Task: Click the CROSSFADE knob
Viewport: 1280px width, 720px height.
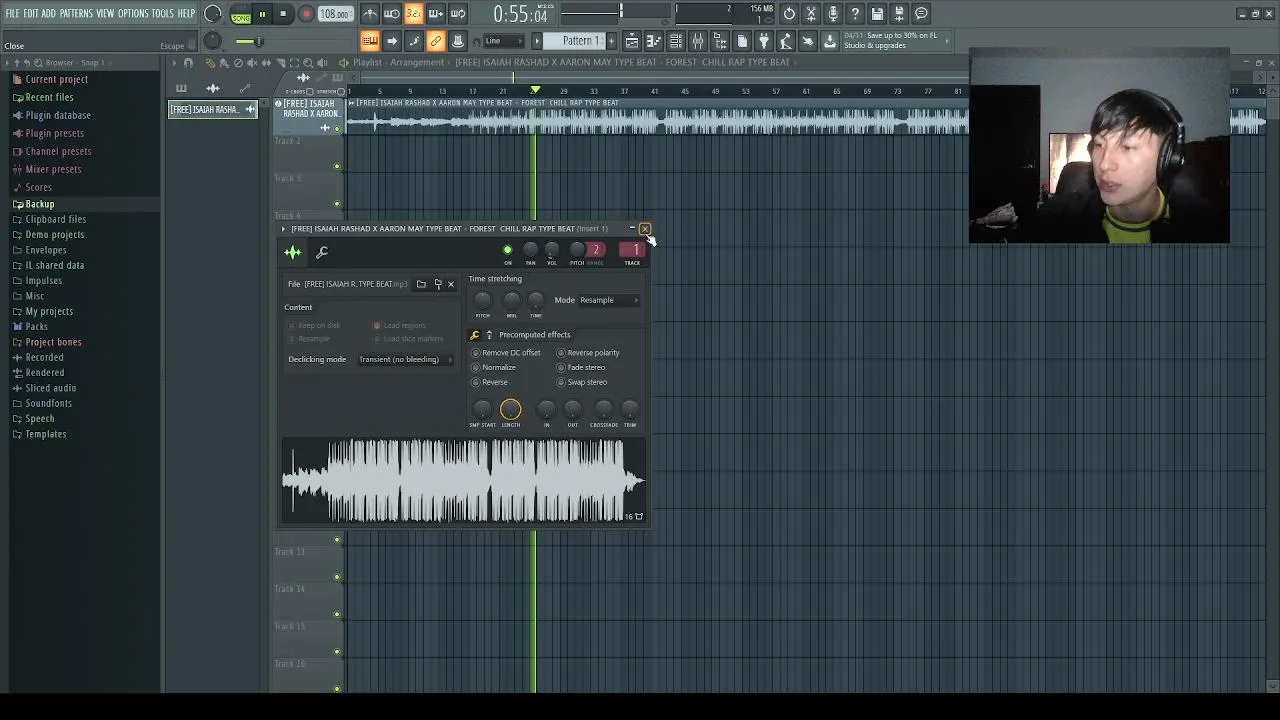Action: click(x=603, y=409)
